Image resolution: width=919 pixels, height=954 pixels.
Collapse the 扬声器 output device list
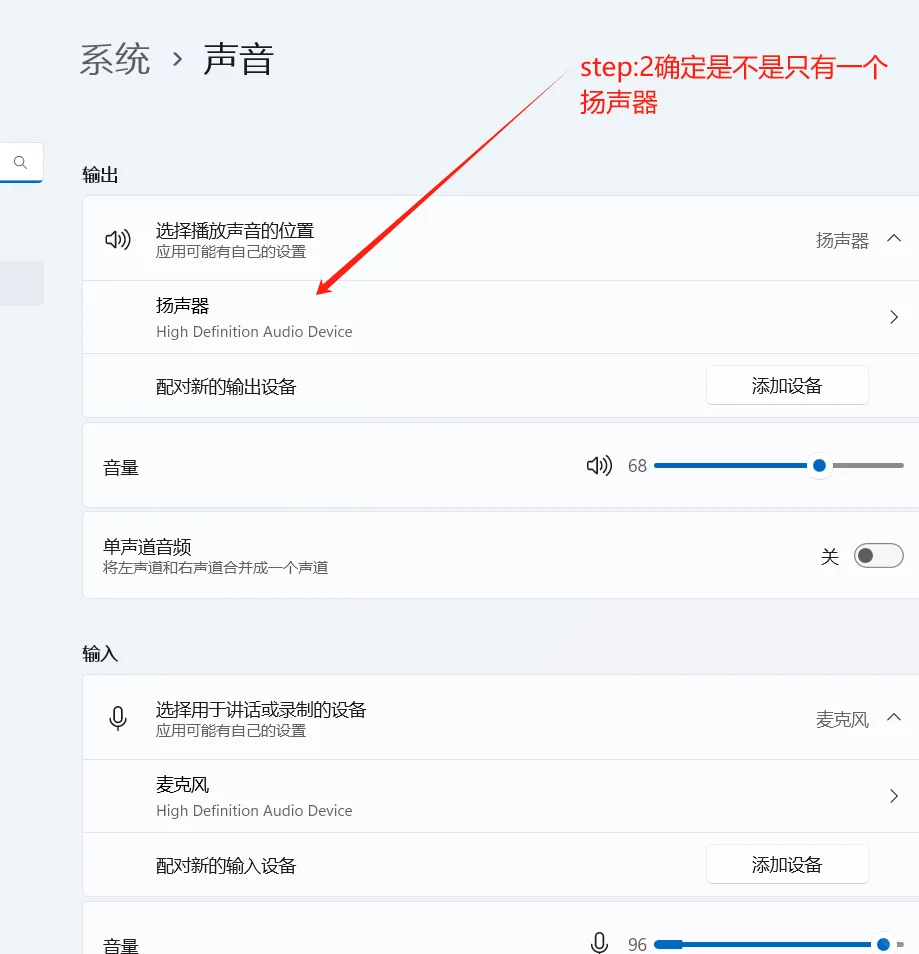click(x=895, y=239)
